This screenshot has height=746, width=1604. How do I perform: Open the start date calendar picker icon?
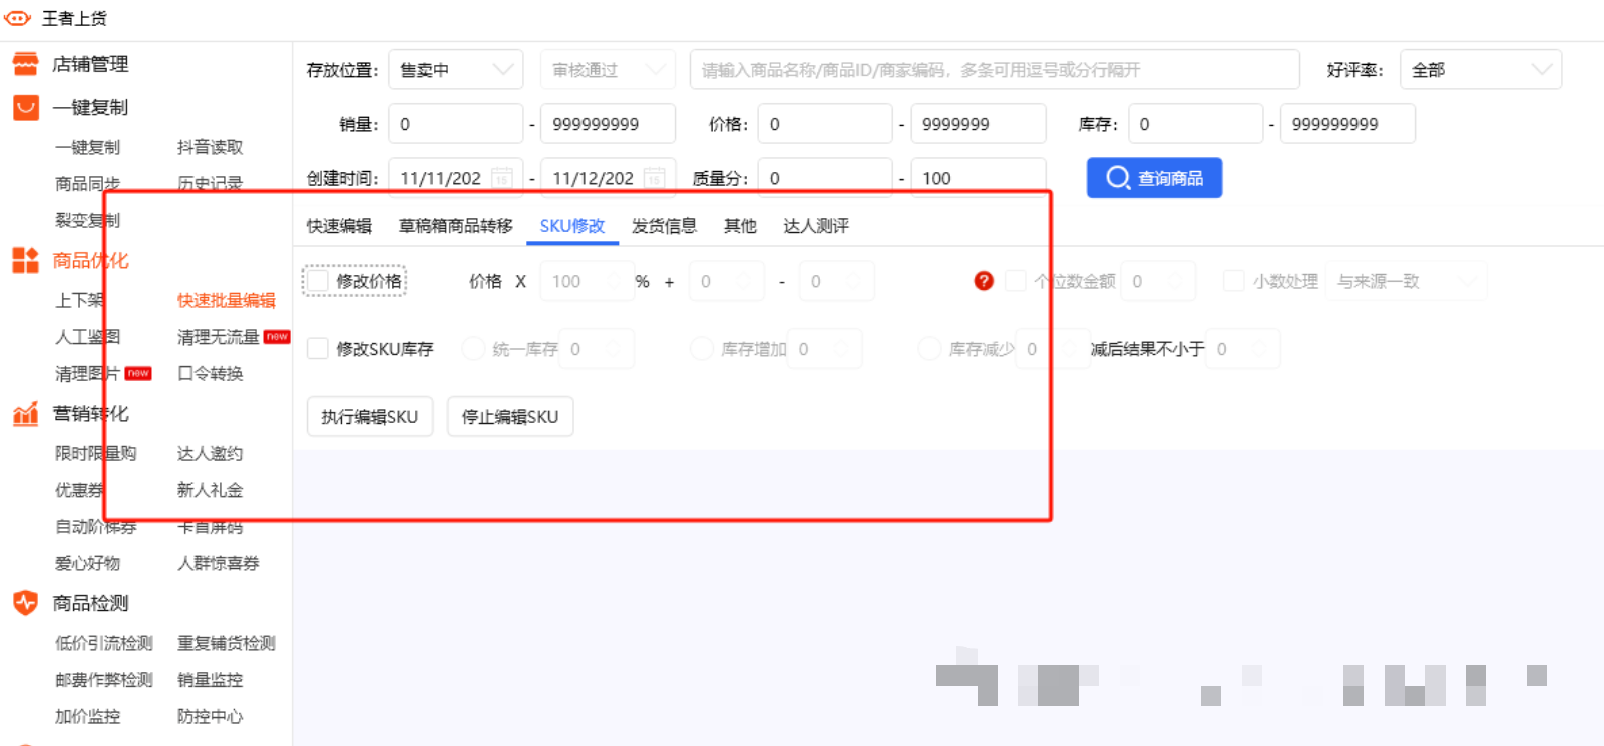[x=502, y=178]
